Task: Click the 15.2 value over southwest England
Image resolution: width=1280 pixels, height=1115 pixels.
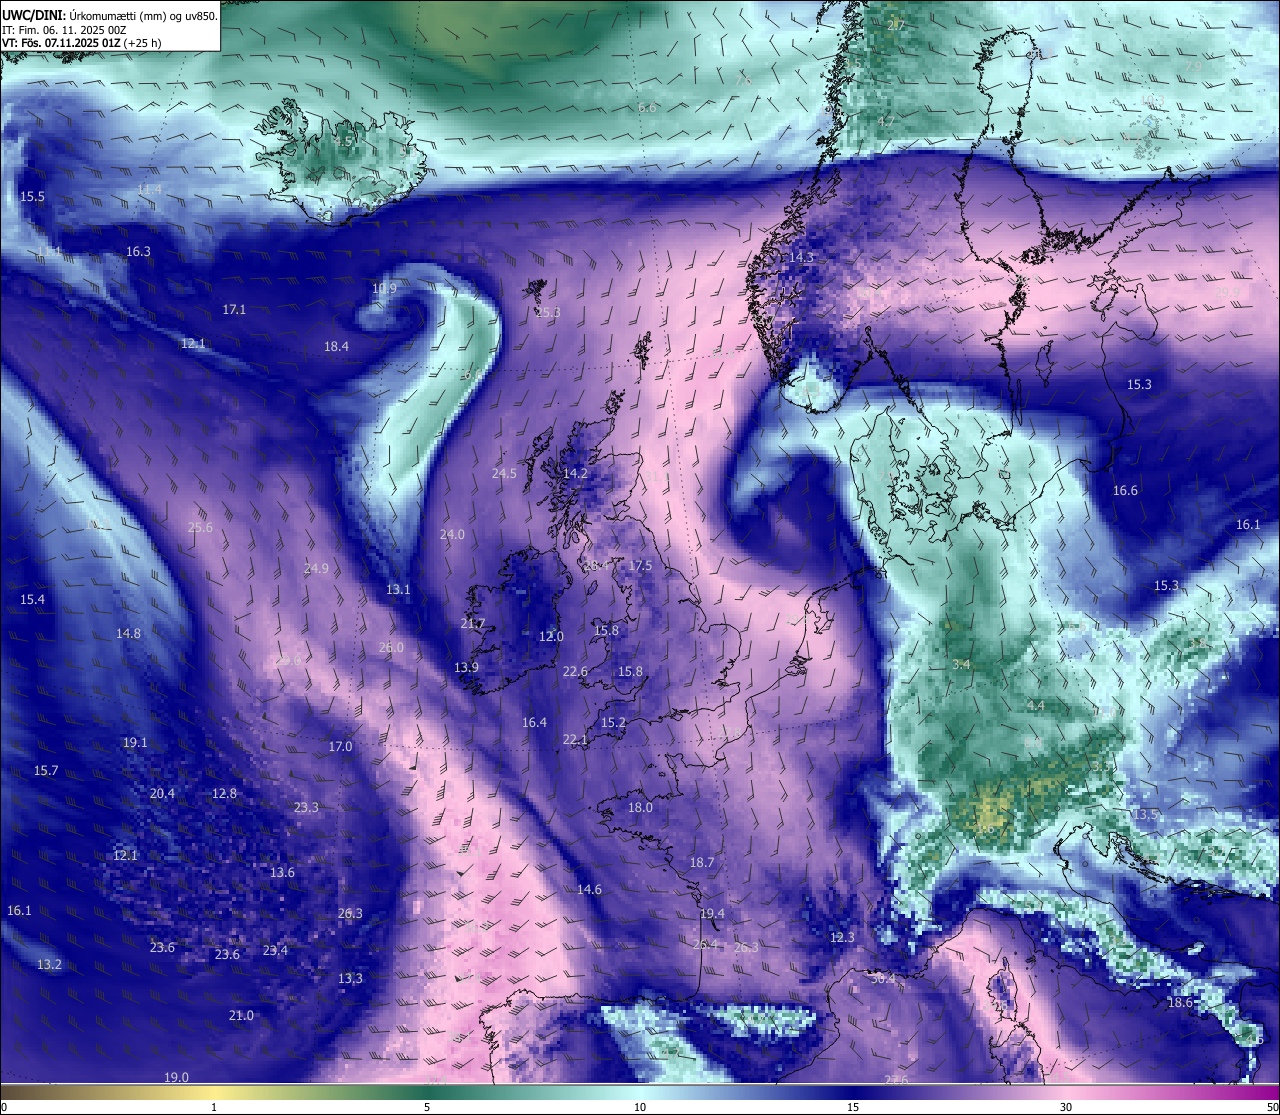Action: (613, 722)
